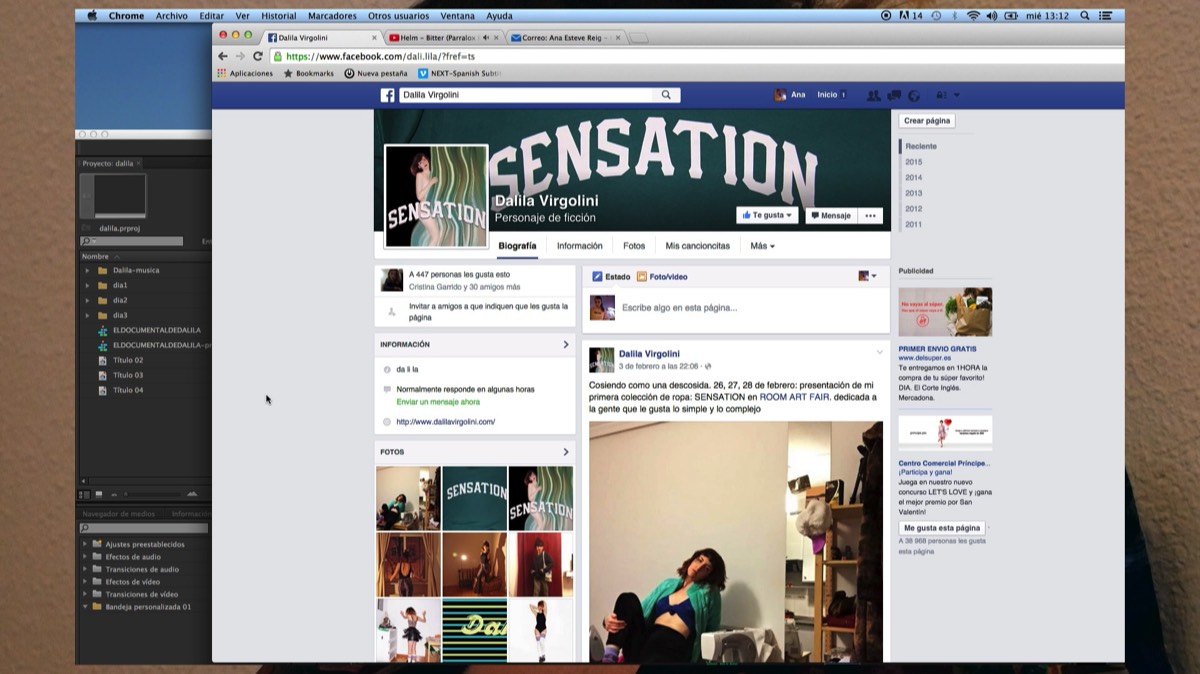
Task: Expand the Dalila-musica folder in Project panel
Action: click(87, 270)
